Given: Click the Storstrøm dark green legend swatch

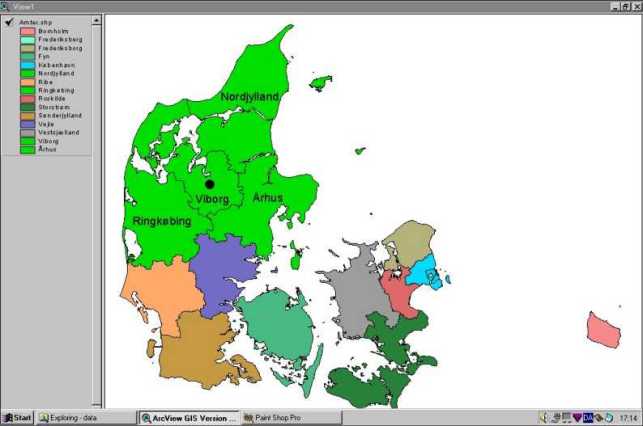Looking at the screenshot, I should pos(27,107).
